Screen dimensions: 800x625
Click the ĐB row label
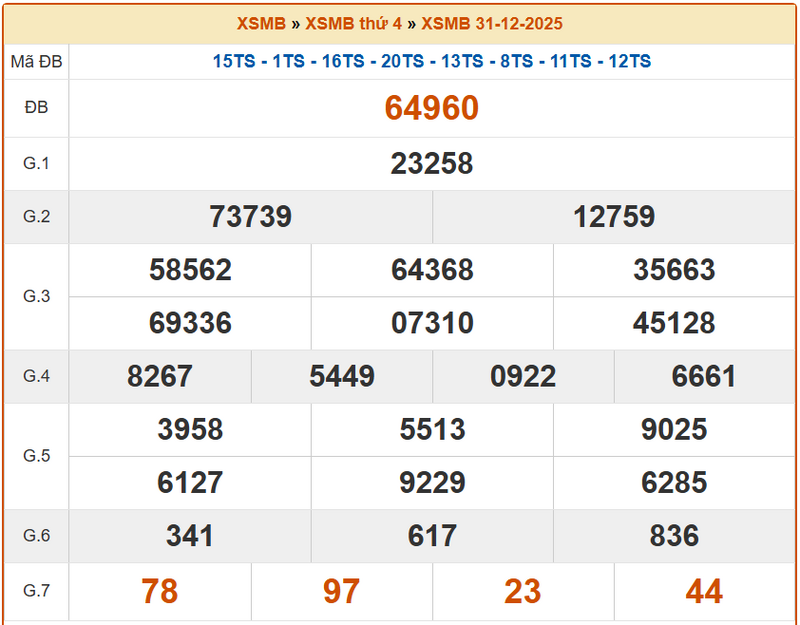coord(36,108)
